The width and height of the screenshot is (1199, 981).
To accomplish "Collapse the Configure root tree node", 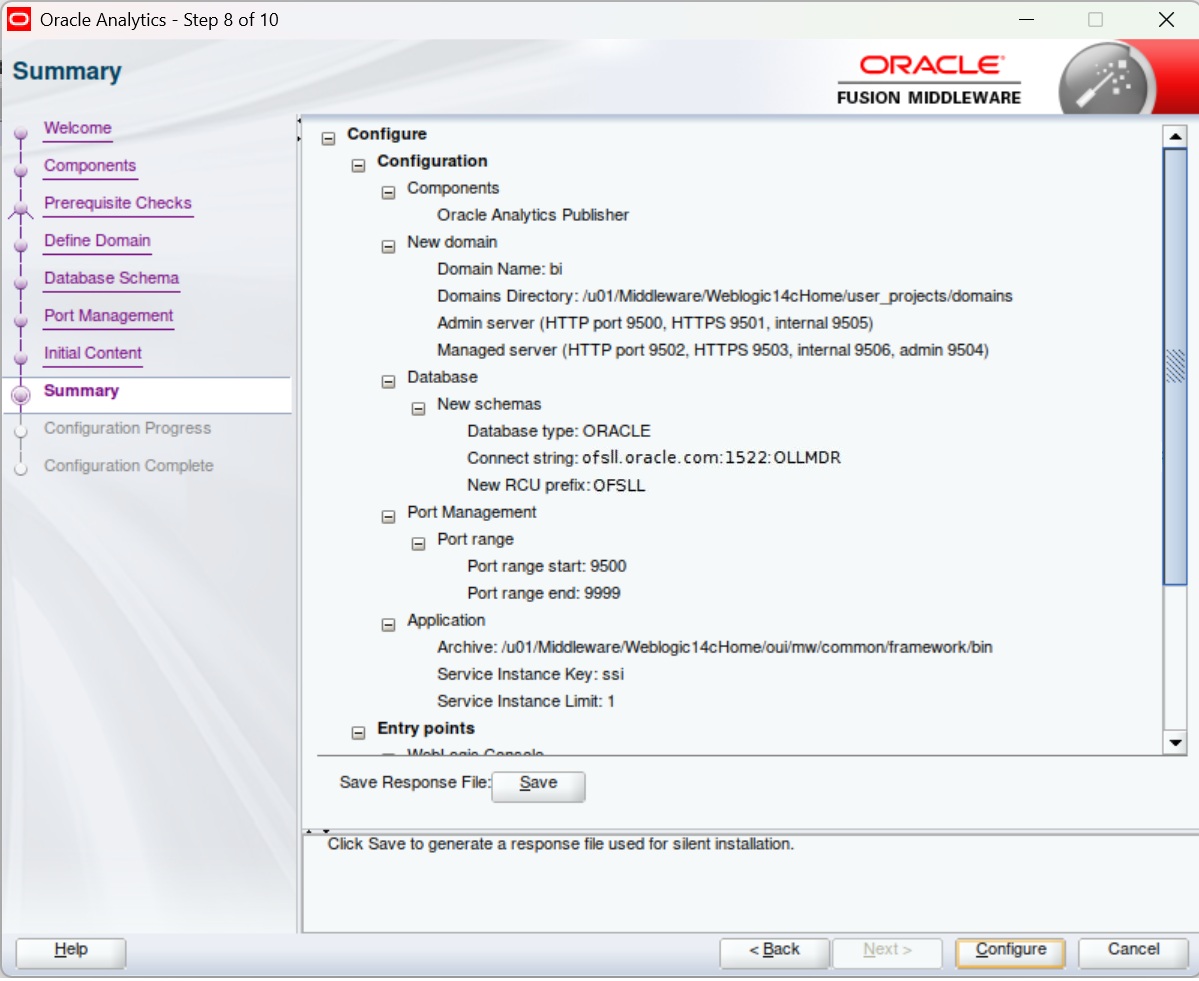I will (328, 138).
